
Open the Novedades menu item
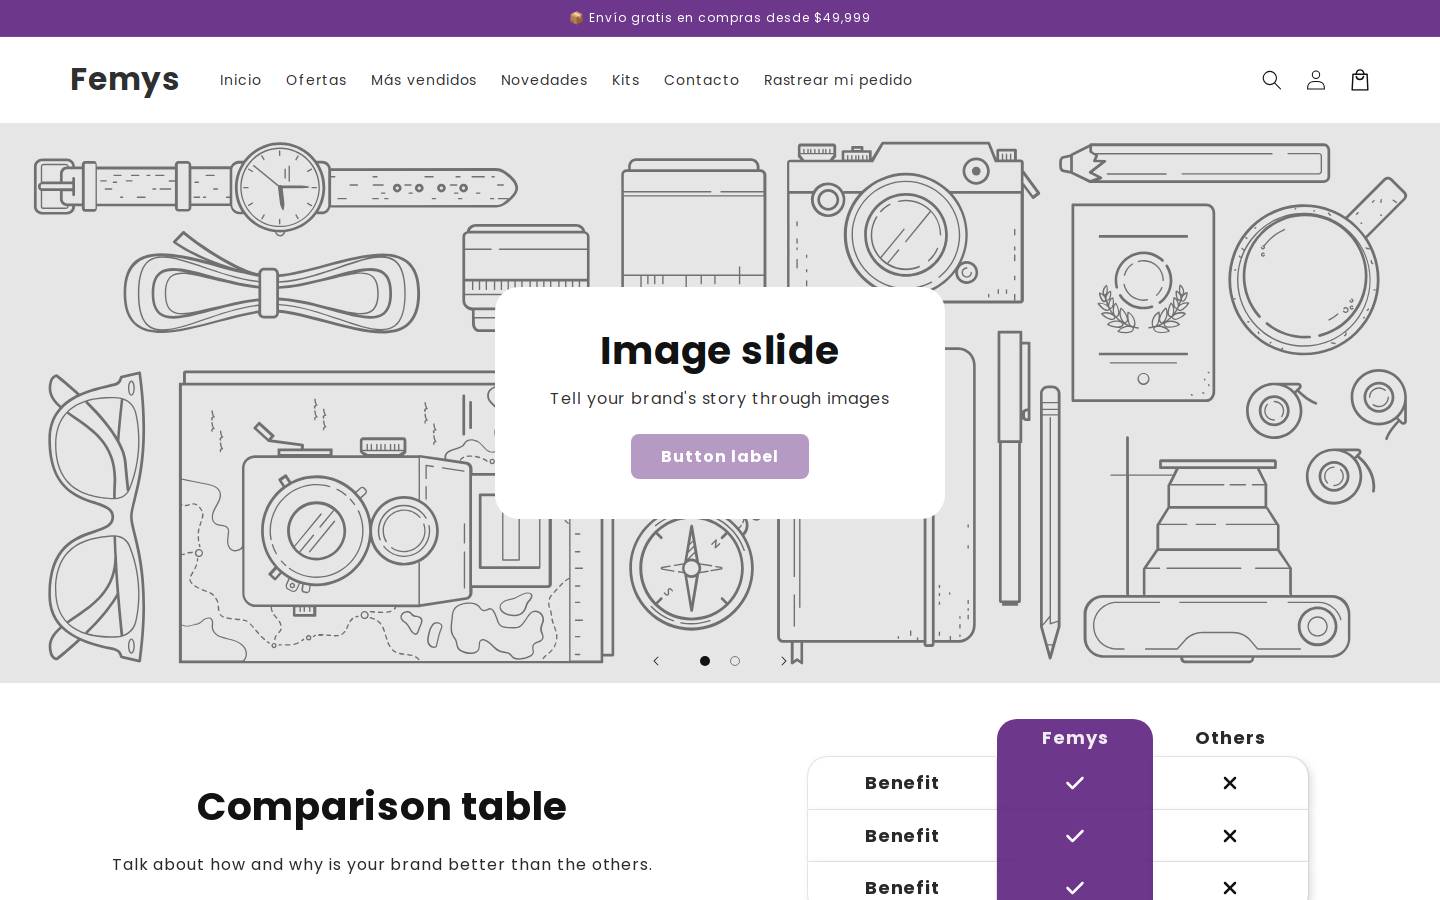[544, 80]
